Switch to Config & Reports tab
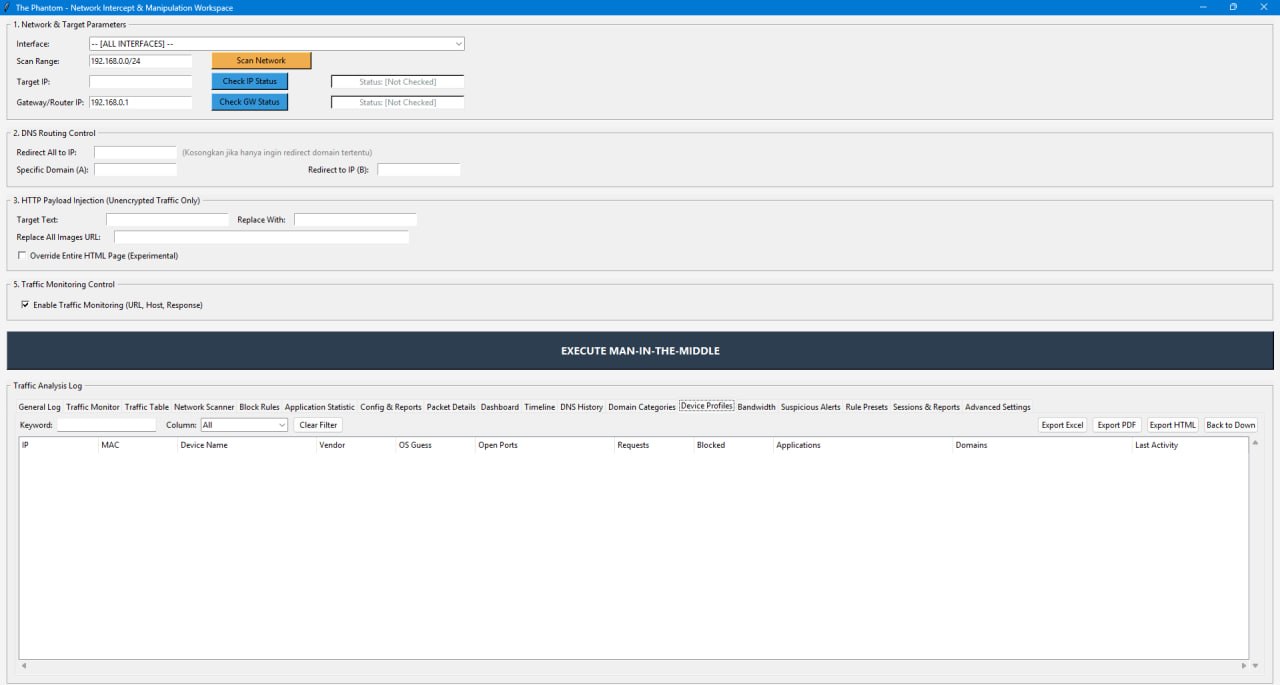Screen dimensions: 1280x685 [x=391, y=407]
